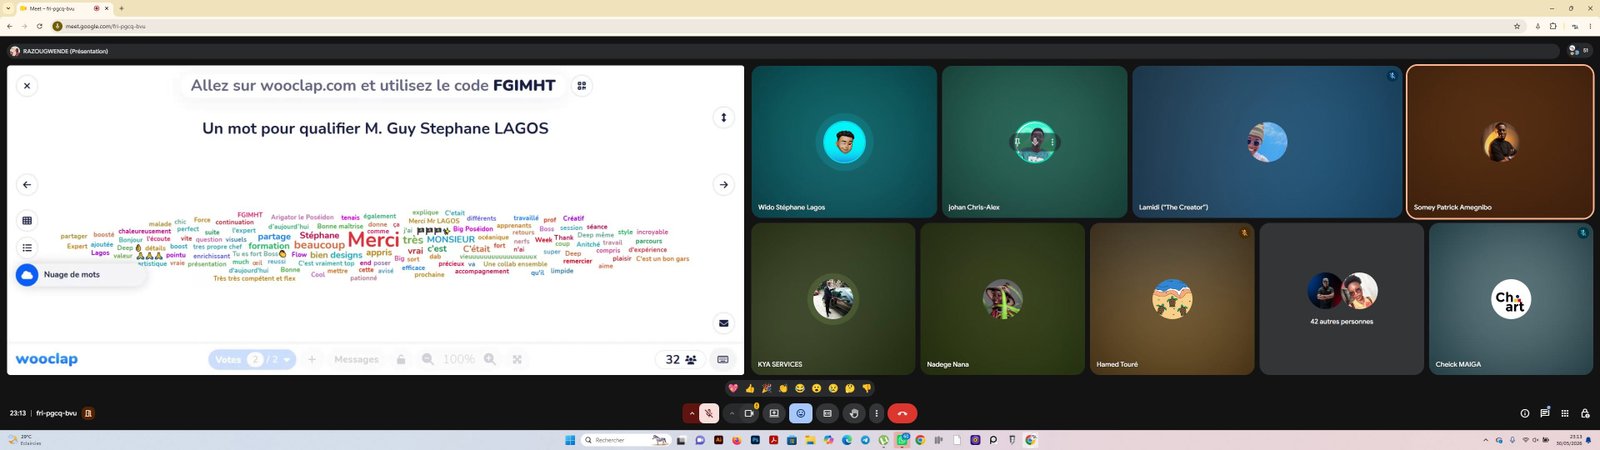
Task: Open the Messages tab in Wooclap
Action: tap(356, 359)
